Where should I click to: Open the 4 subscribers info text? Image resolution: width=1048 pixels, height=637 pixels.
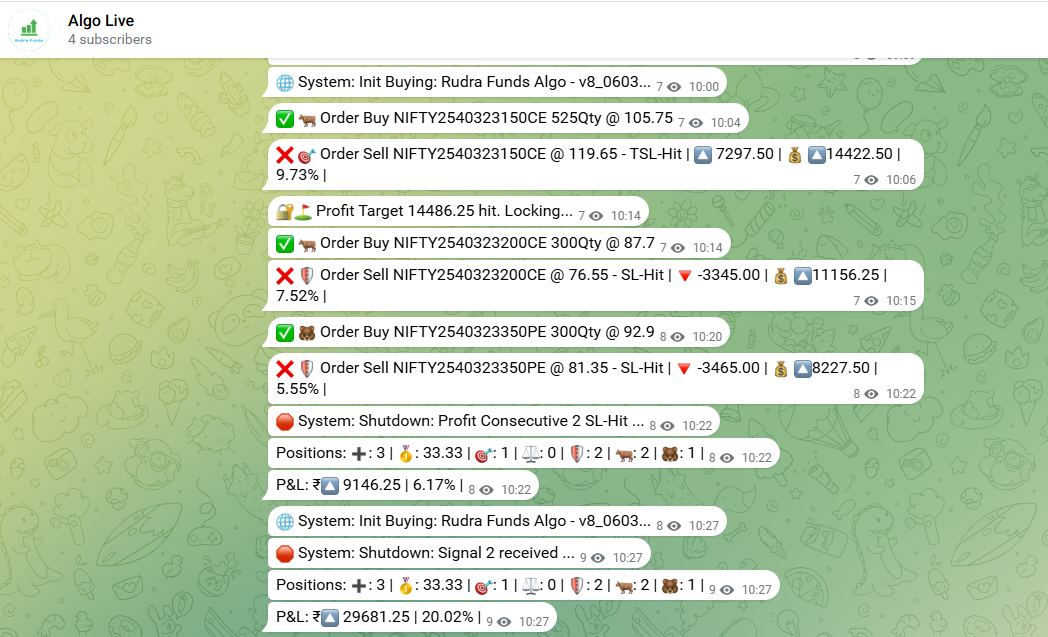(110, 40)
